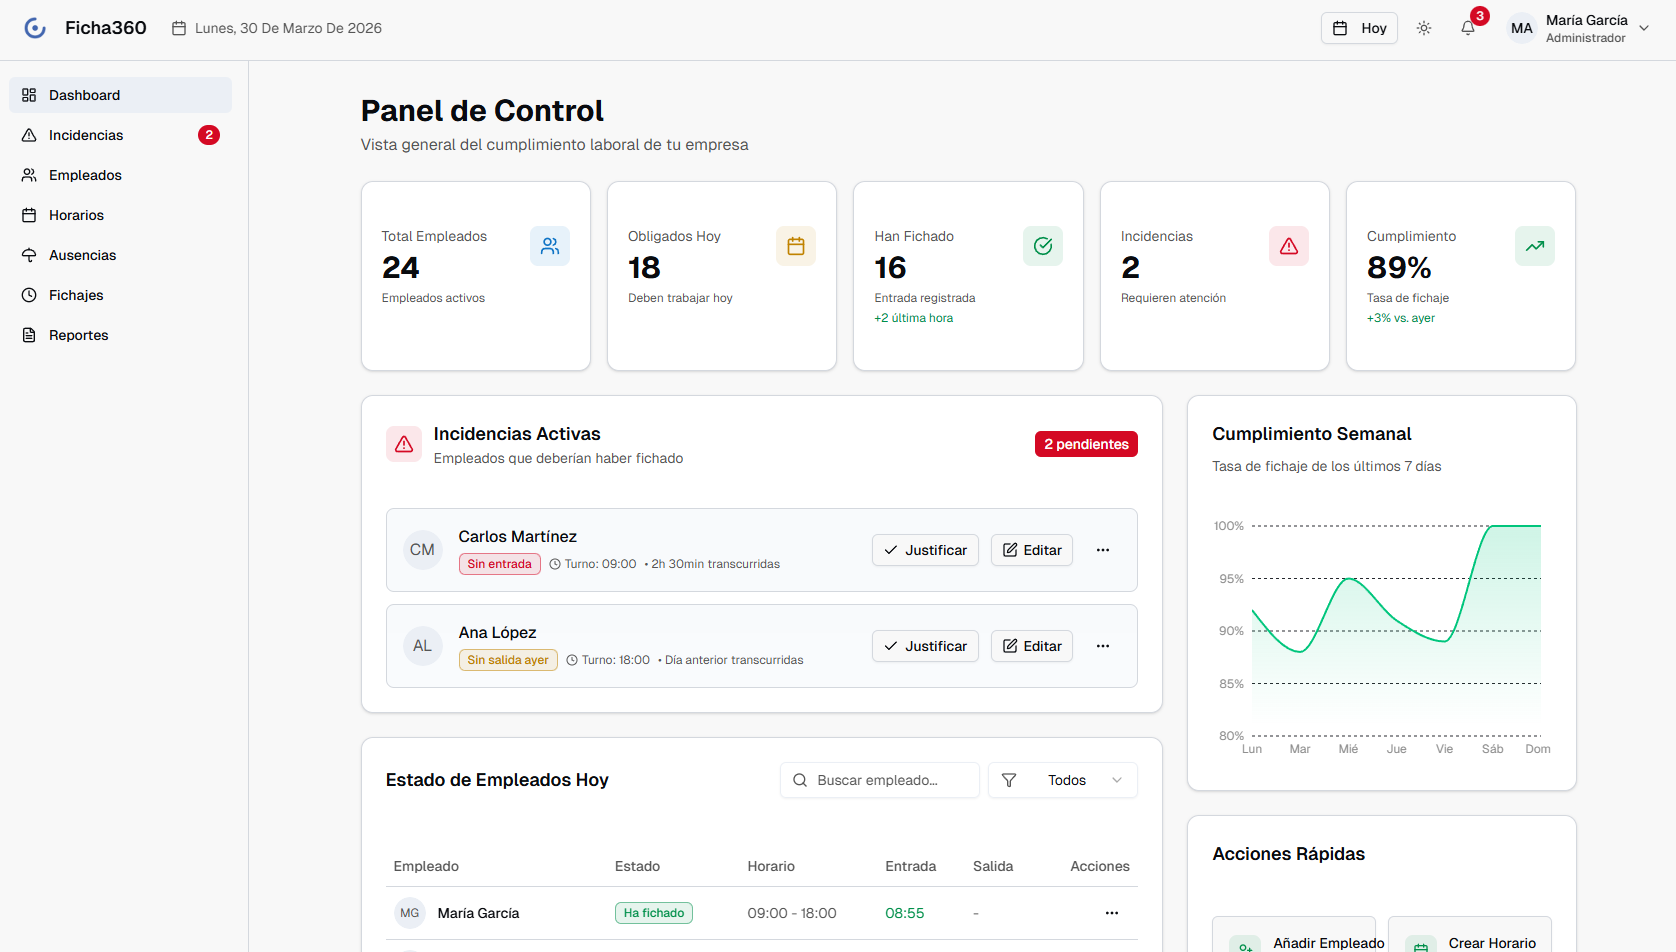Open Reportes via its document icon
Screen dimensions: 1676x952
(x=29, y=335)
